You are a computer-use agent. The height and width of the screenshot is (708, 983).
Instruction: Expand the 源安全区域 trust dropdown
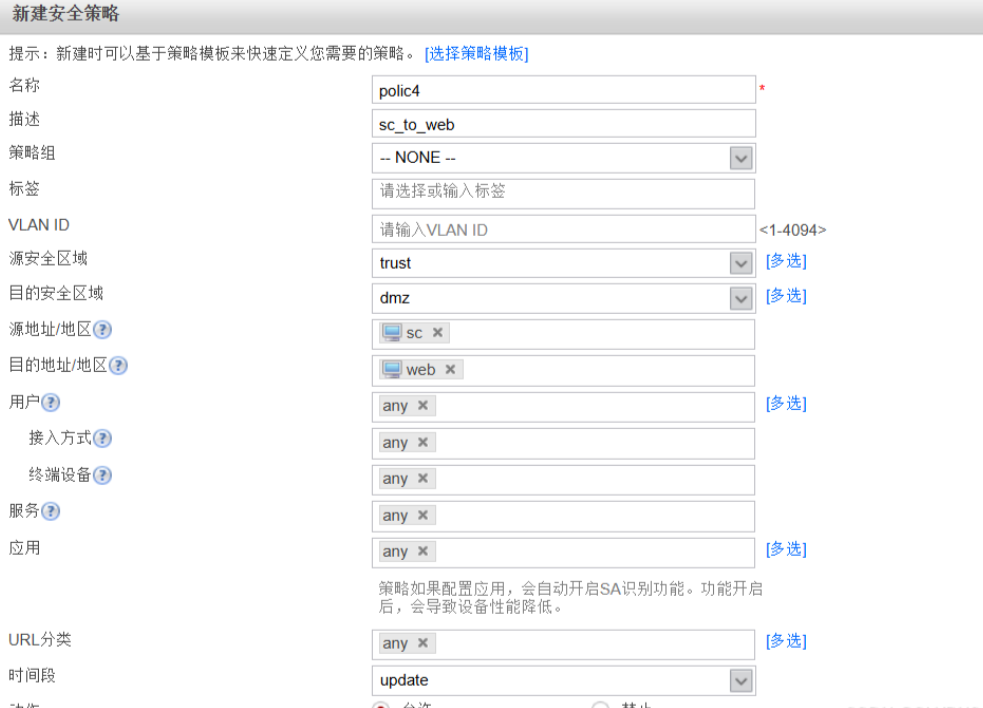point(741,263)
